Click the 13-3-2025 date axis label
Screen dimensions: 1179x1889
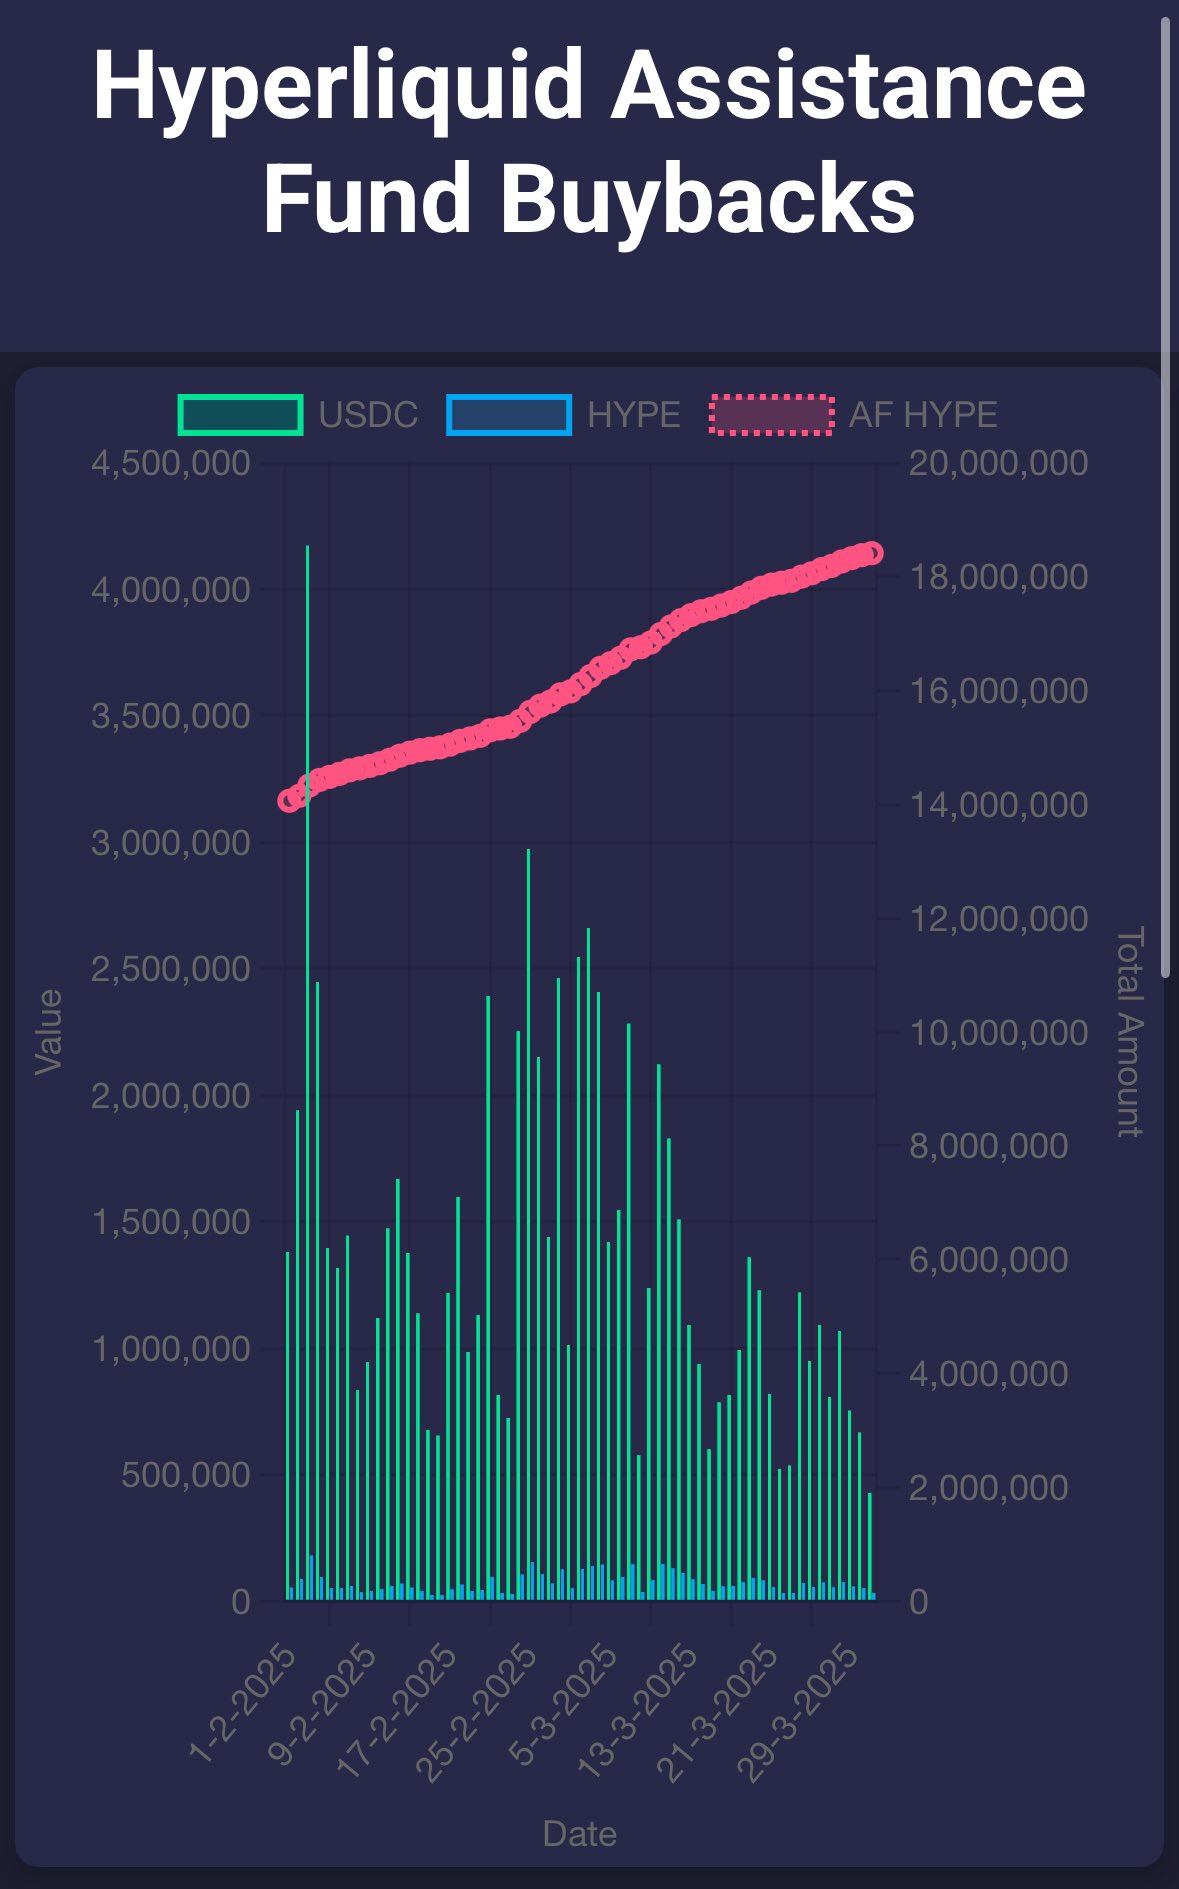point(637,1711)
